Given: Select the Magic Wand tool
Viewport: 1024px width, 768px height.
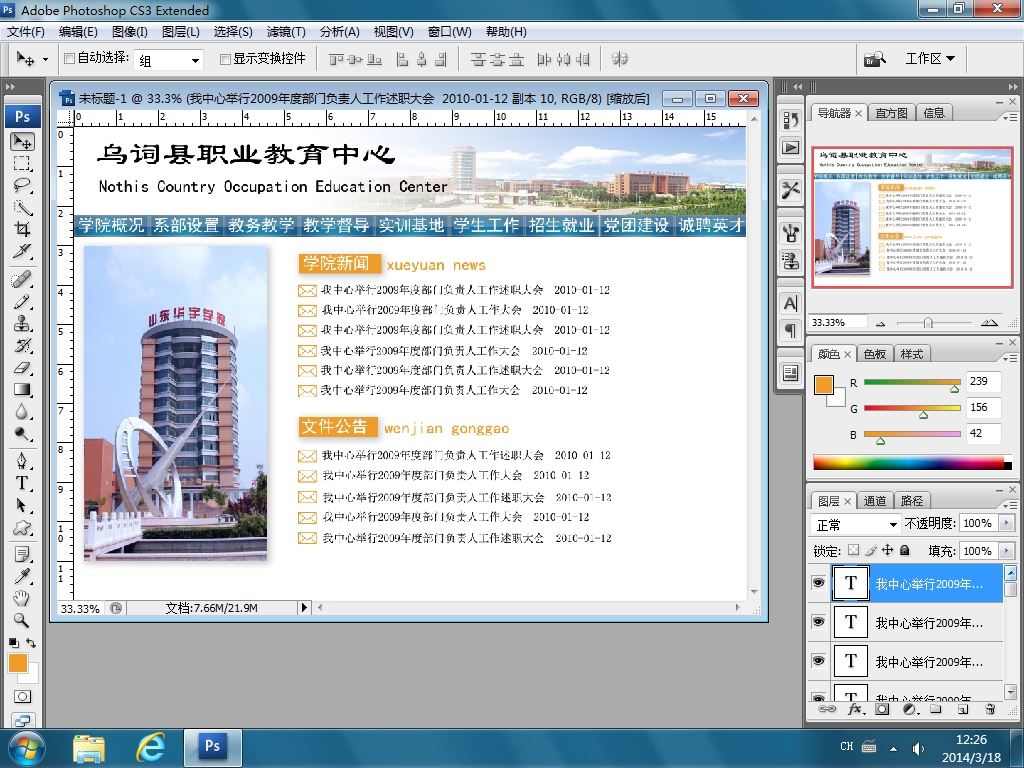Looking at the screenshot, I should [22, 208].
